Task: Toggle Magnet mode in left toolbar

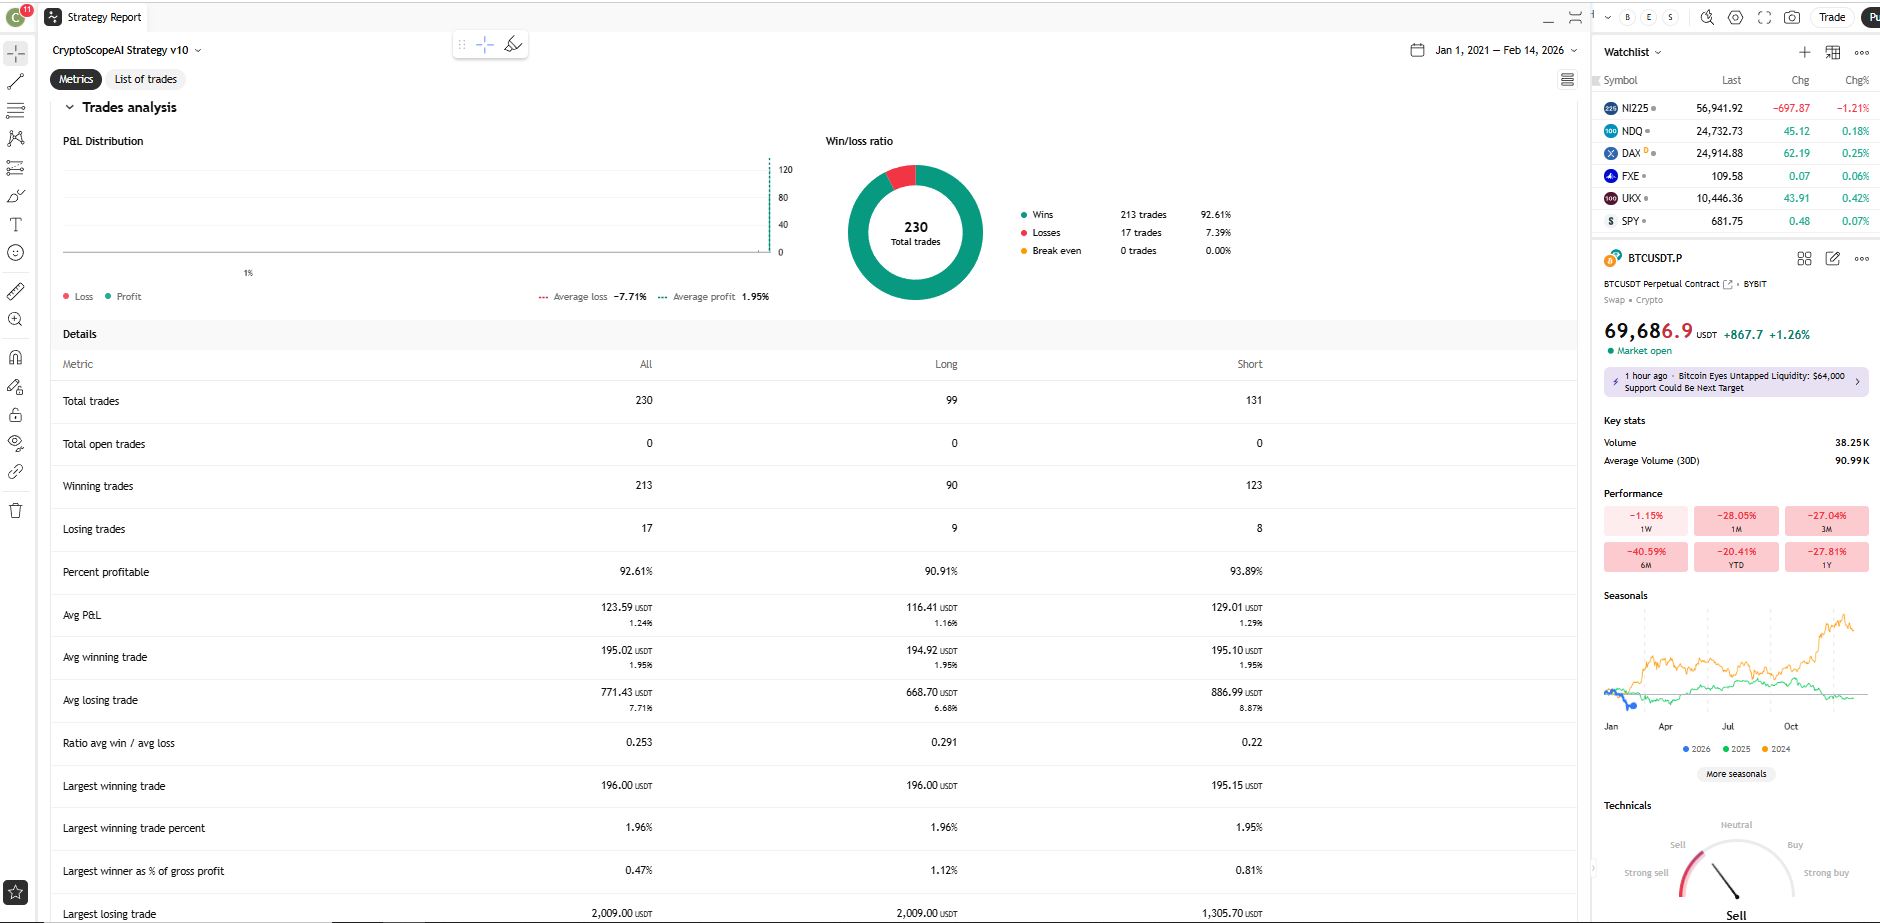Action: 16,357
